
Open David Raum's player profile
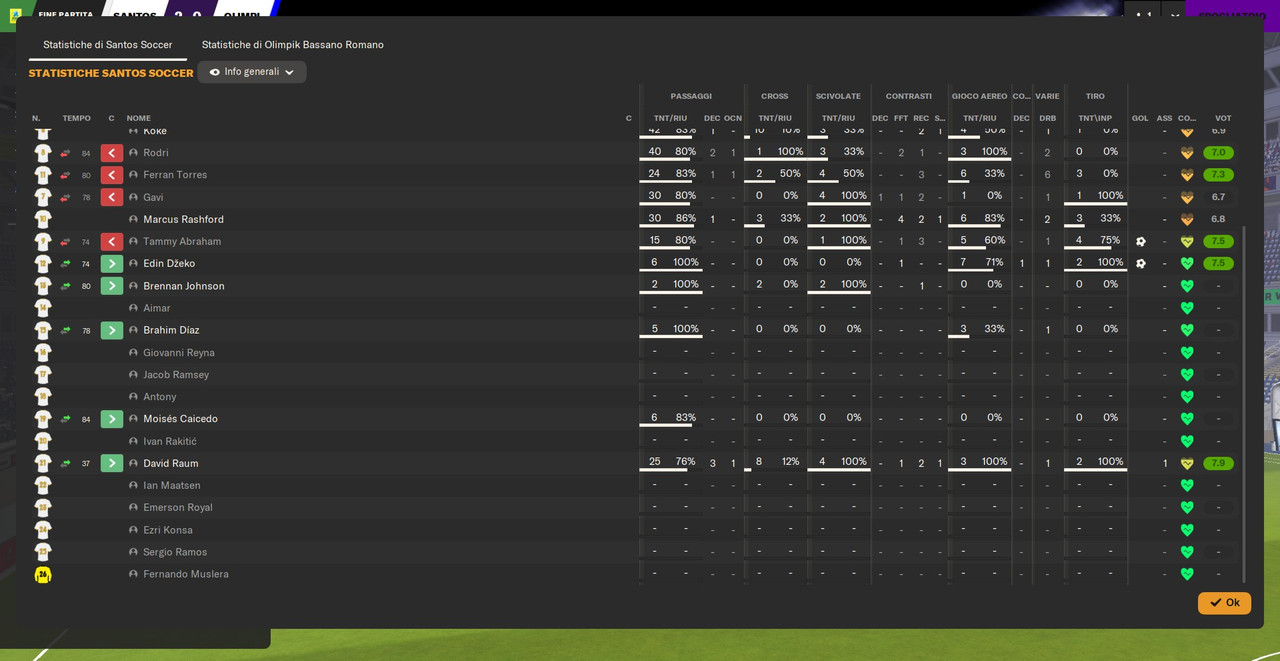171,463
